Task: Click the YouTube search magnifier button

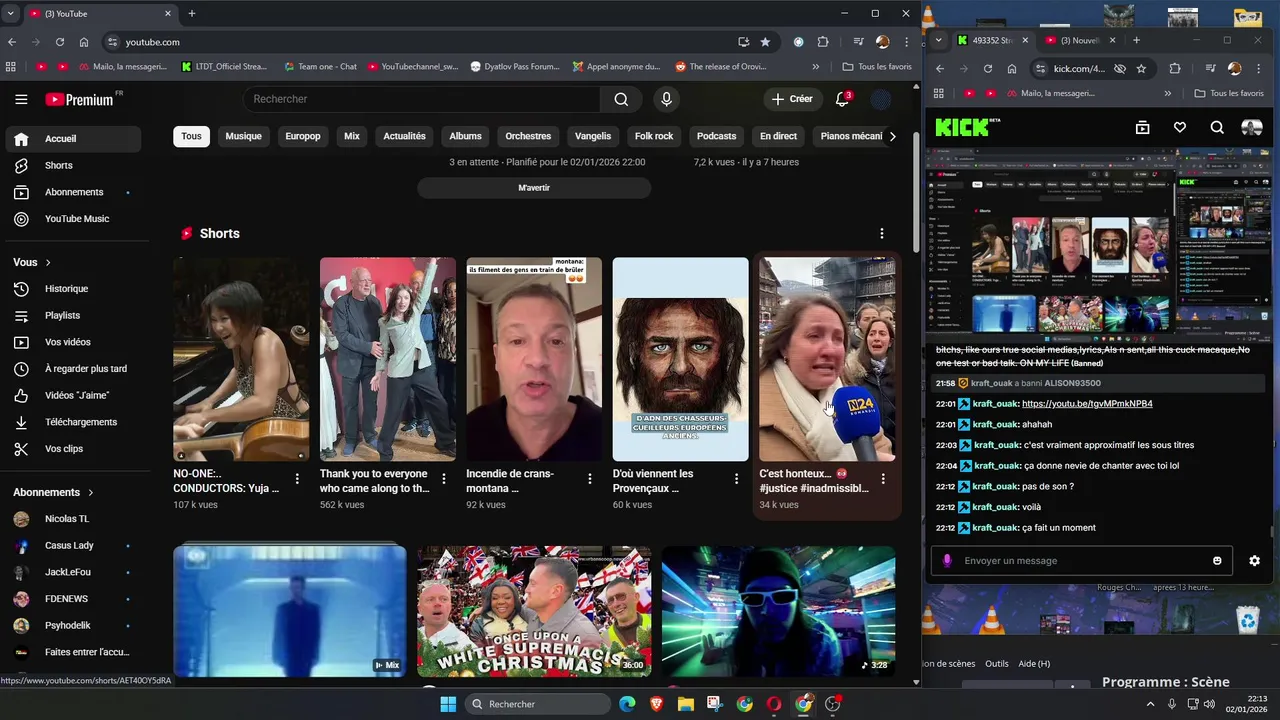Action: (621, 99)
